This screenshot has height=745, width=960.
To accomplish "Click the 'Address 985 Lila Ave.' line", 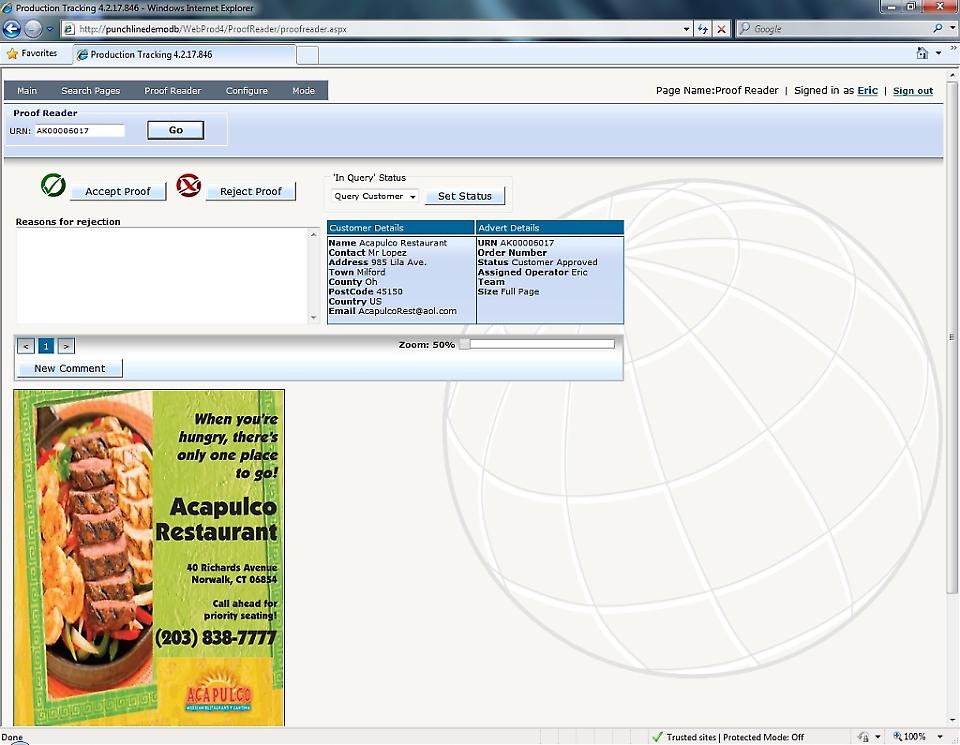I will coord(378,262).
